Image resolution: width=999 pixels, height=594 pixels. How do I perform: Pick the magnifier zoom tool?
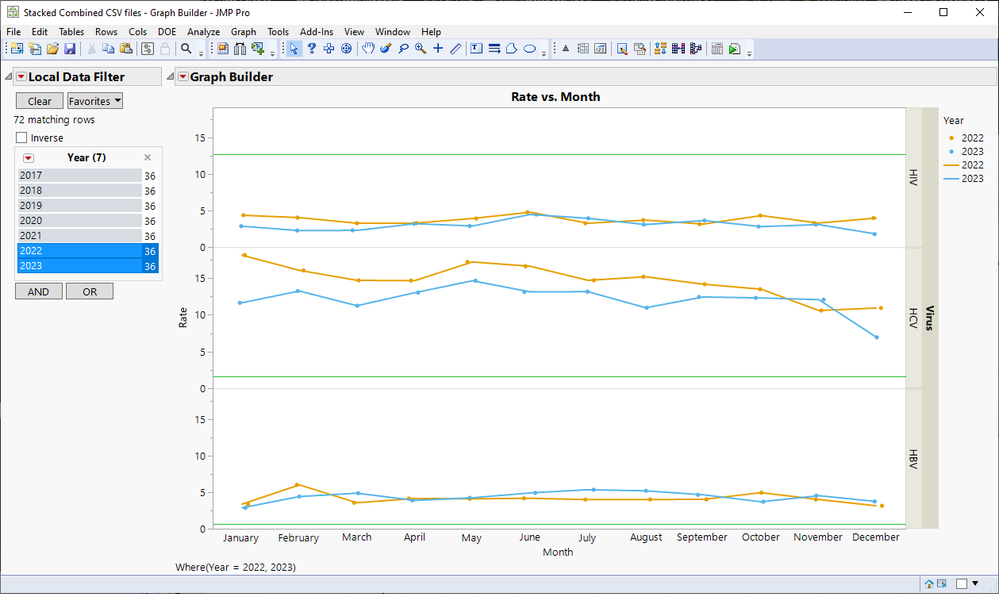point(421,48)
